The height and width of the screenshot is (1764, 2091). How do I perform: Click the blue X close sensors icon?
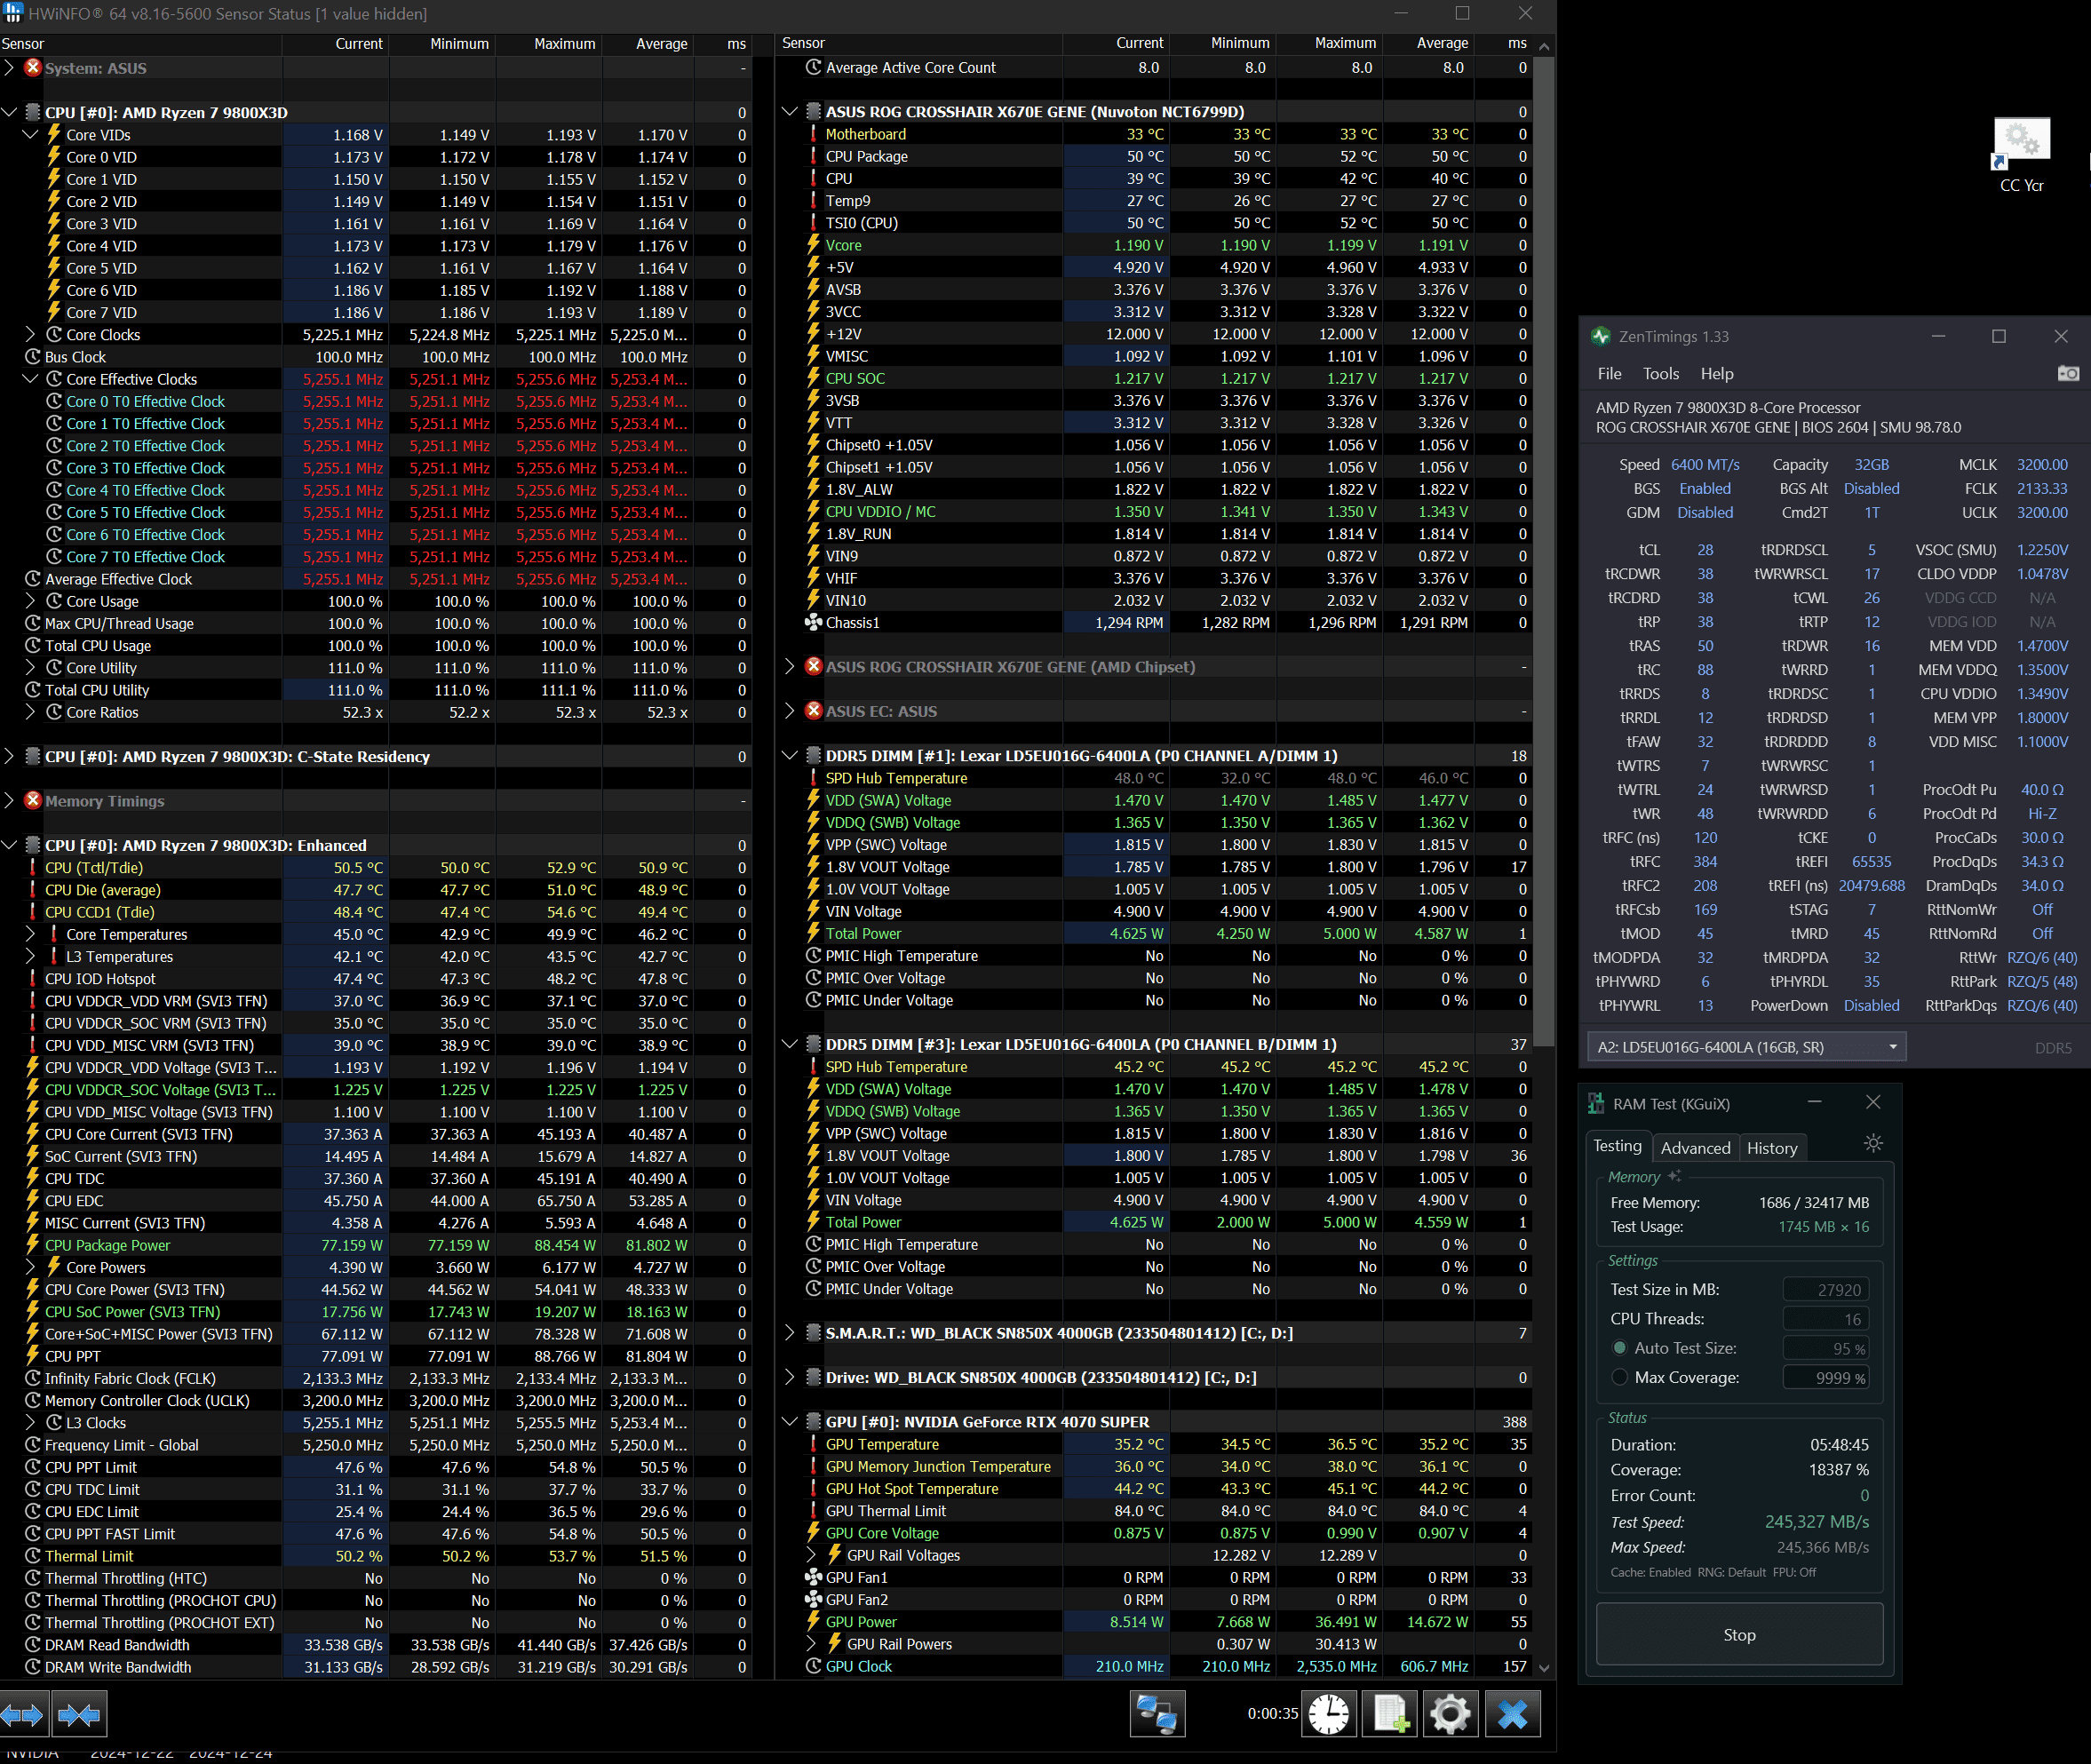1512,1714
